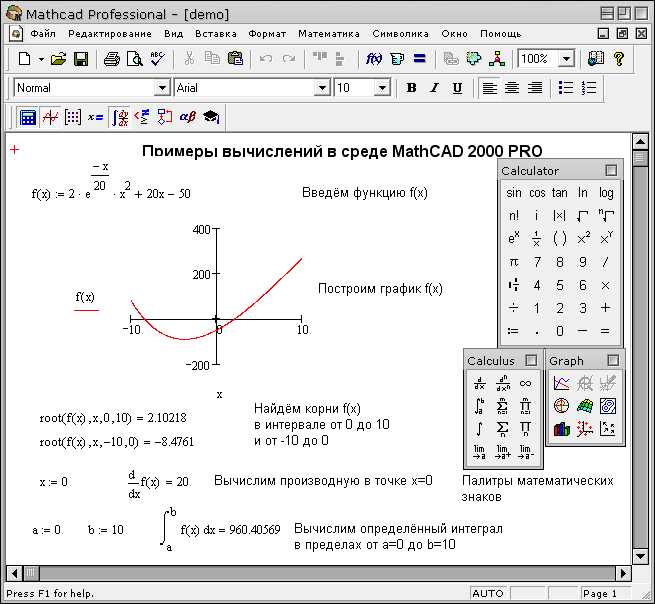Click the Insert Function f(x) icon
The image size is (655, 604).
[x=374, y=59]
